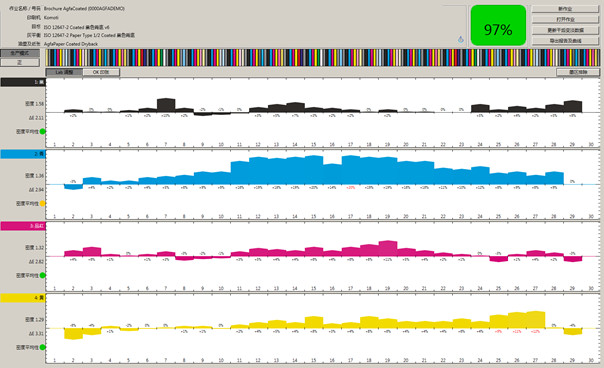Click the yellow uniformity dot in cyan channel

(x=43, y=203)
